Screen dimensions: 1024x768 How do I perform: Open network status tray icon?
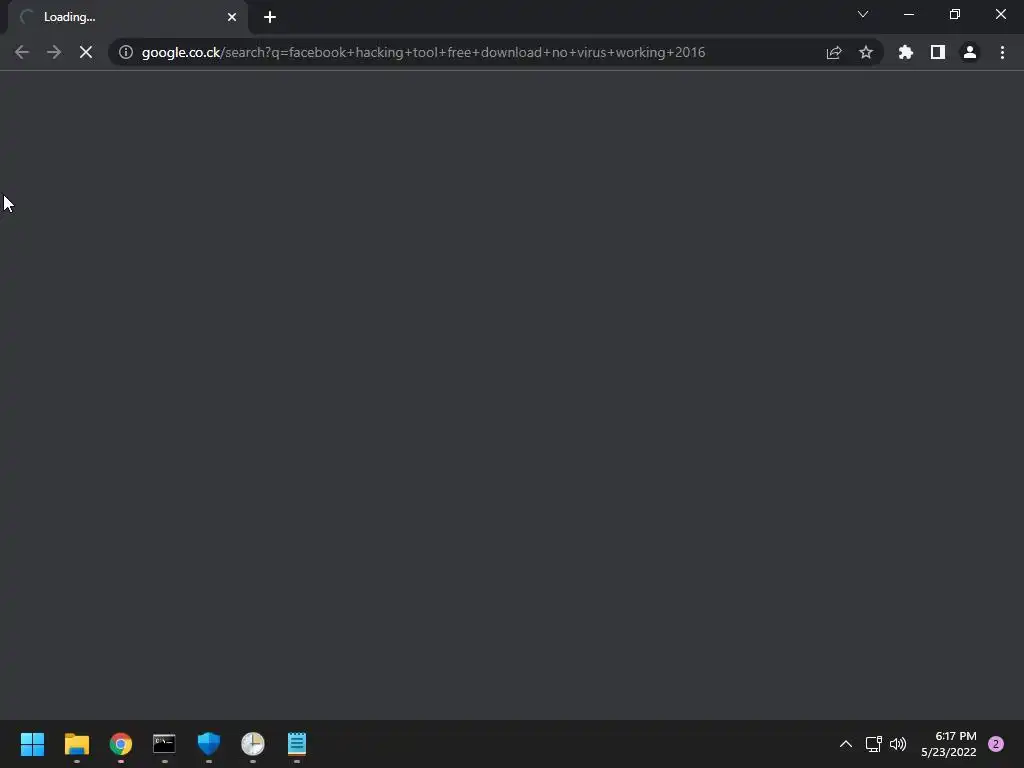point(874,744)
